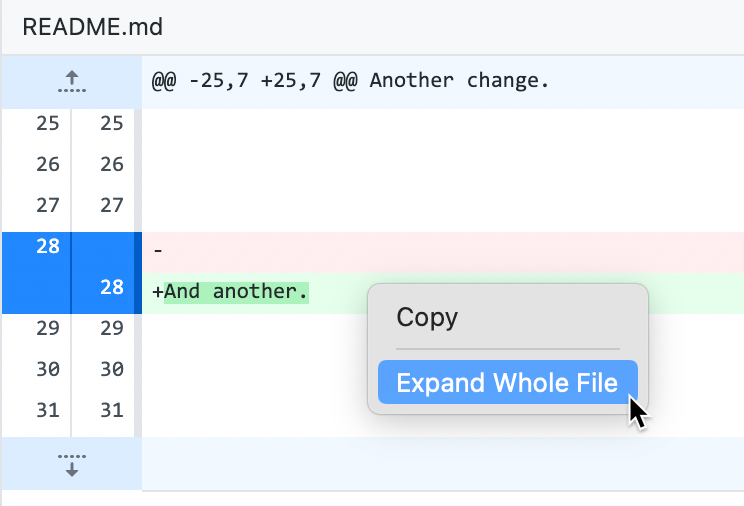Click new line number 31
This screenshot has height=506, width=744.
coord(111,410)
